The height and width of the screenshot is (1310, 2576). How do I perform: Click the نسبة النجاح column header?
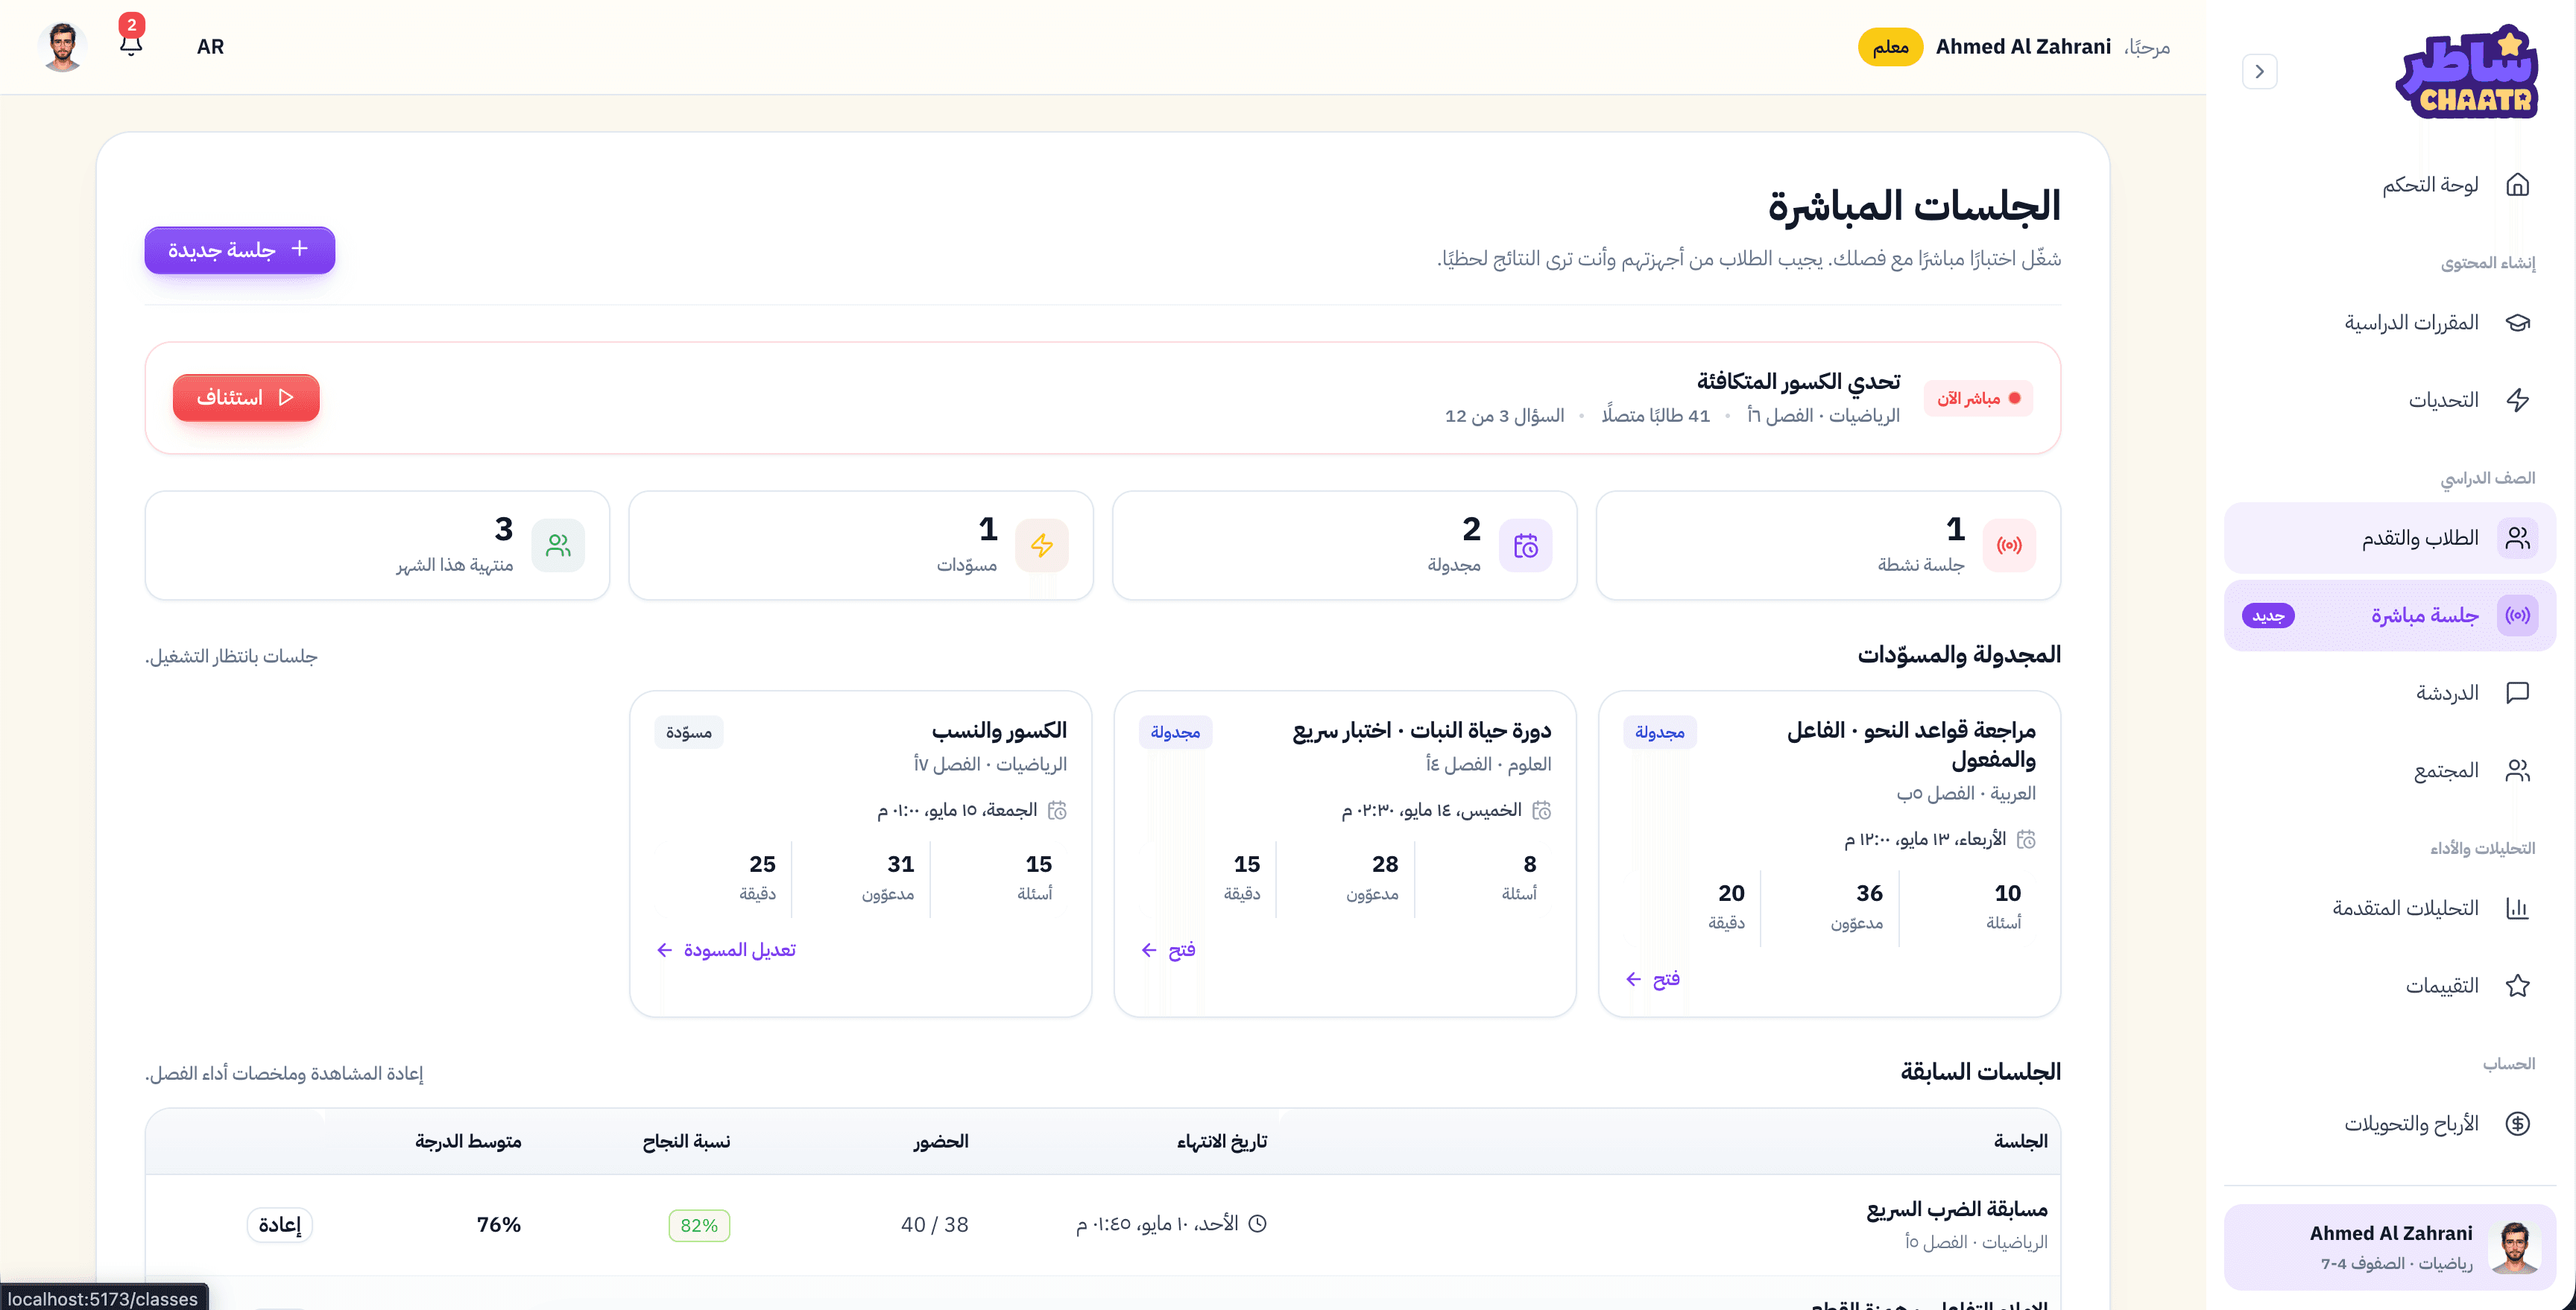pyautogui.click(x=686, y=1141)
